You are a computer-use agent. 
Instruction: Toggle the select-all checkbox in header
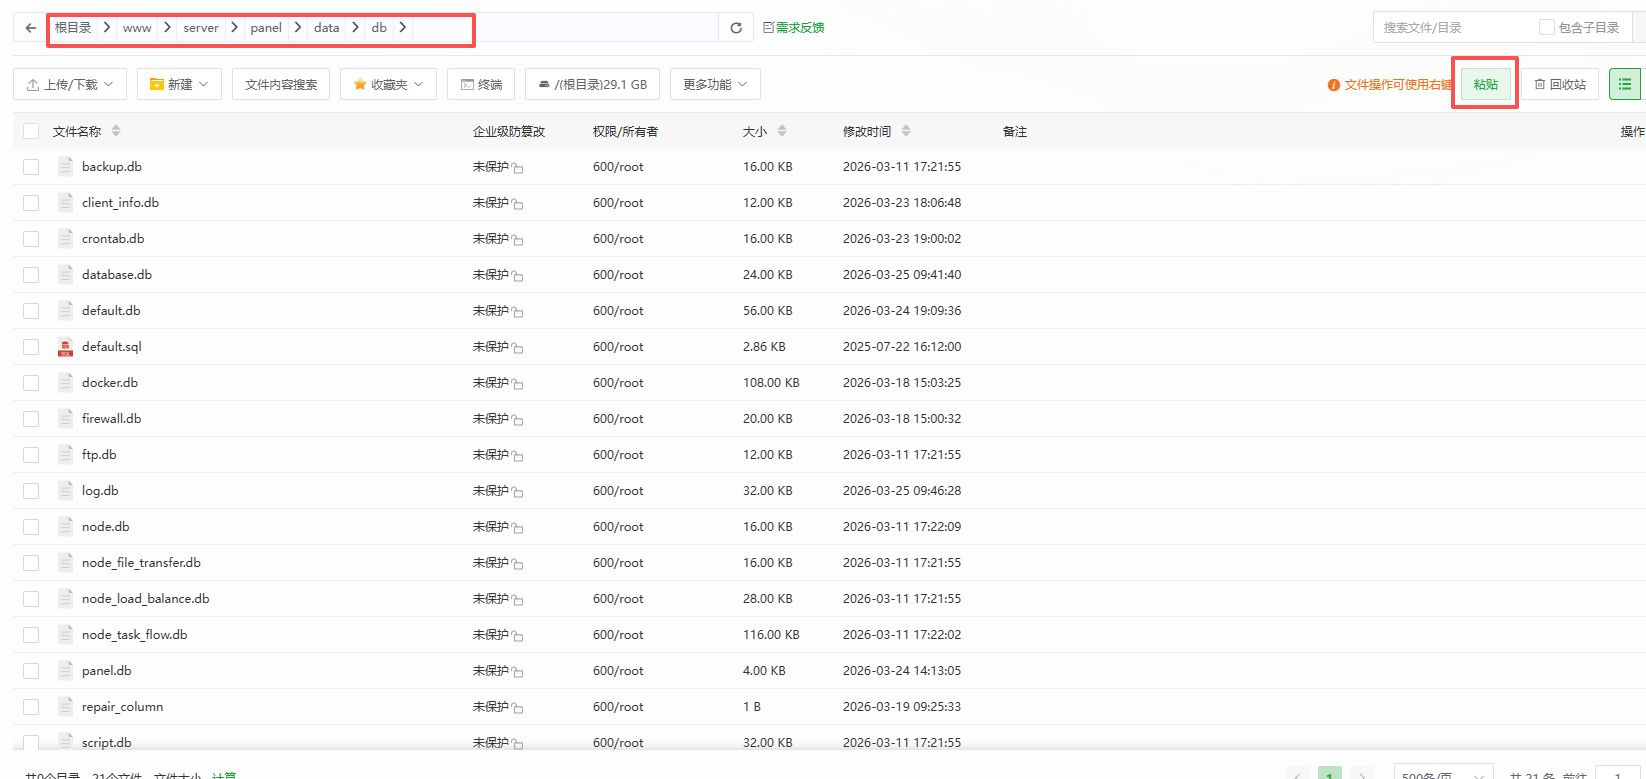point(31,131)
